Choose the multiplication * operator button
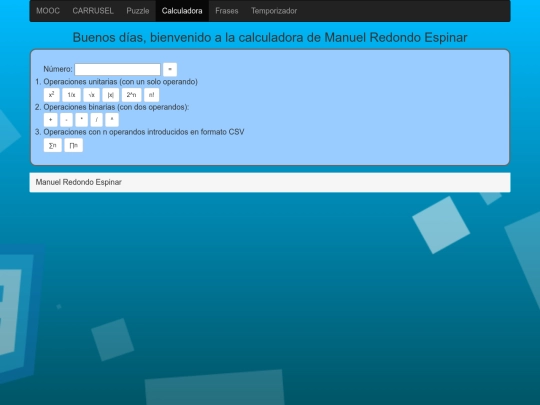This screenshot has width=540, height=405. tap(82, 120)
